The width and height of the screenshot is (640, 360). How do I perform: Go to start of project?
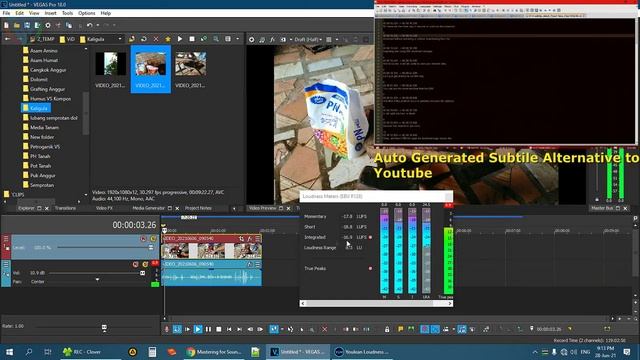[x=229, y=329]
